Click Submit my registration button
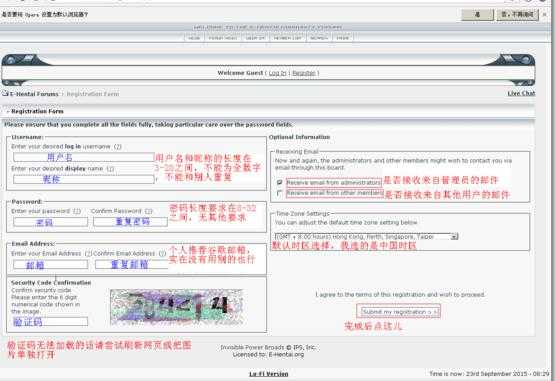This screenshot has height=381, width=556. pos(399,311)
